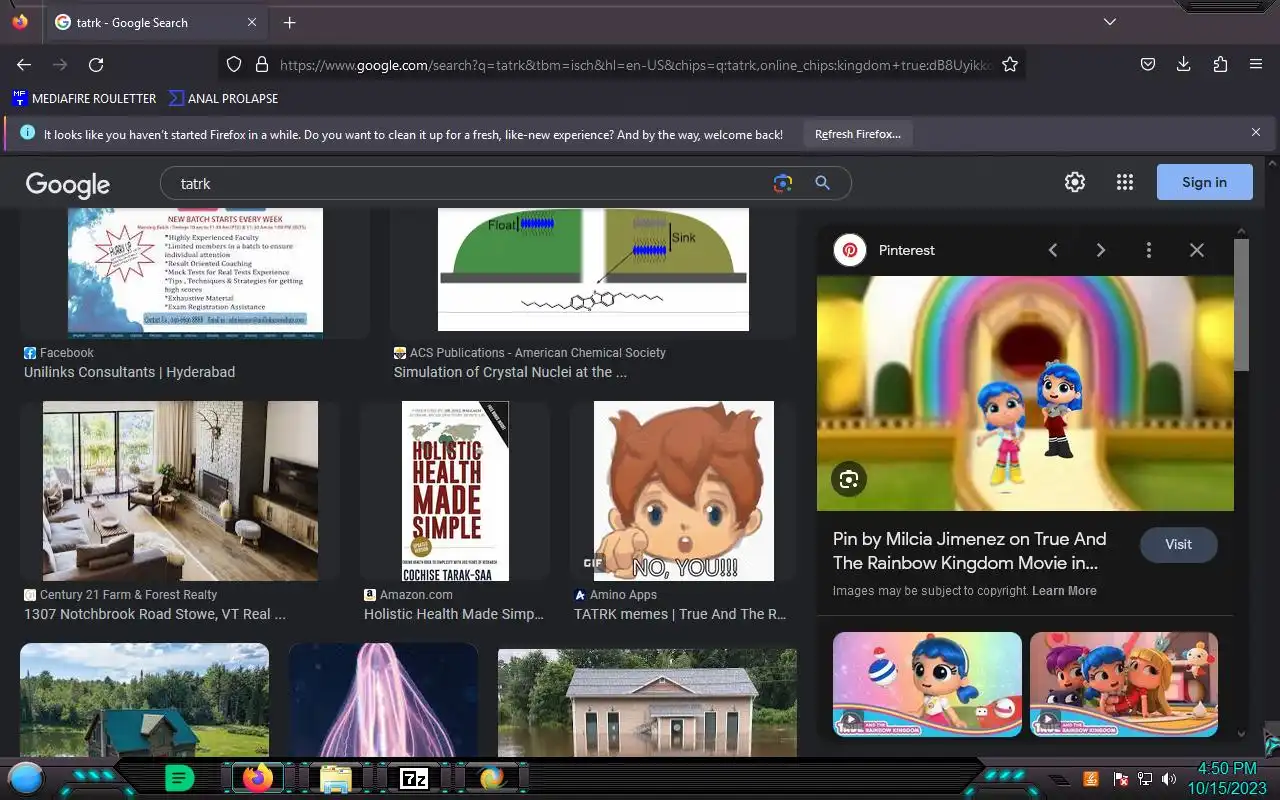Open 1307 Notchbrook Road Stowe link
This screenshot has height=800, width=1280.
(x=155, y=614)
